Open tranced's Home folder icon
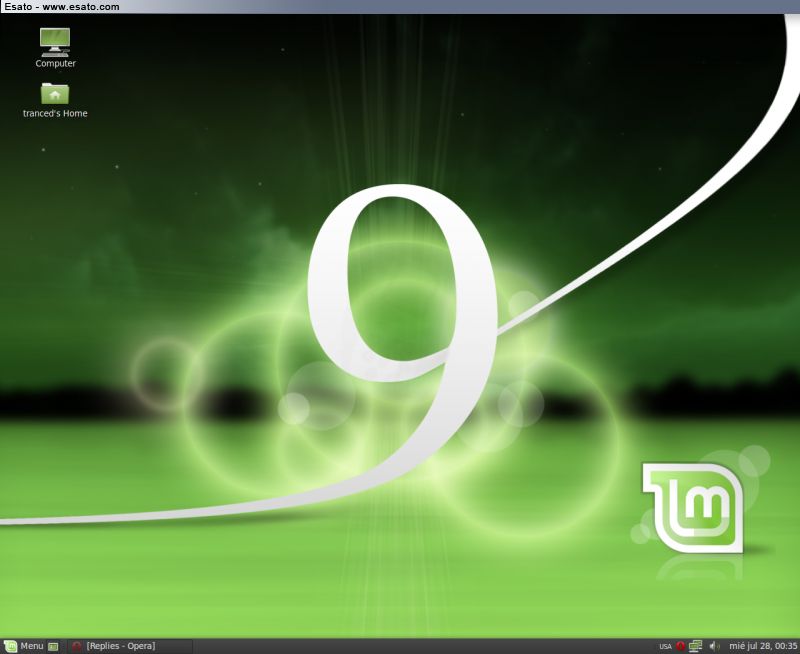Screen dimensions: 800x654 click(55, 100)
